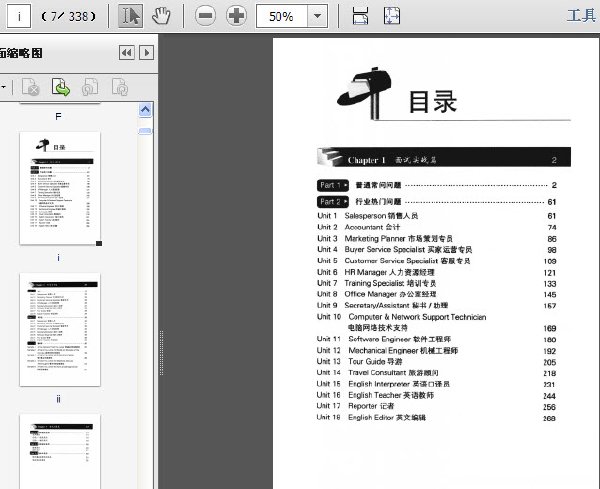
Task: Click Unit 13 Tour Guide entry
Action: [x=437, y=362]
